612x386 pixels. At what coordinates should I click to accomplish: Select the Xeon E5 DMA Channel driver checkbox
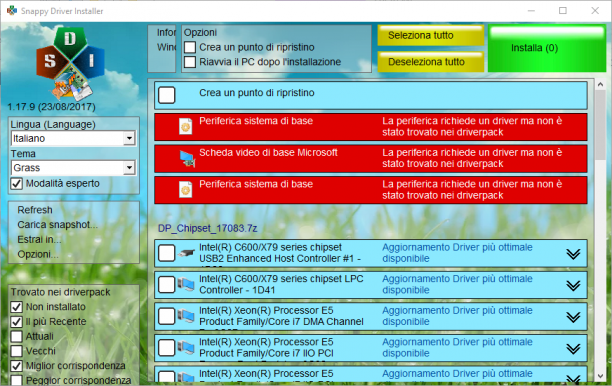(x=167, y=316)
